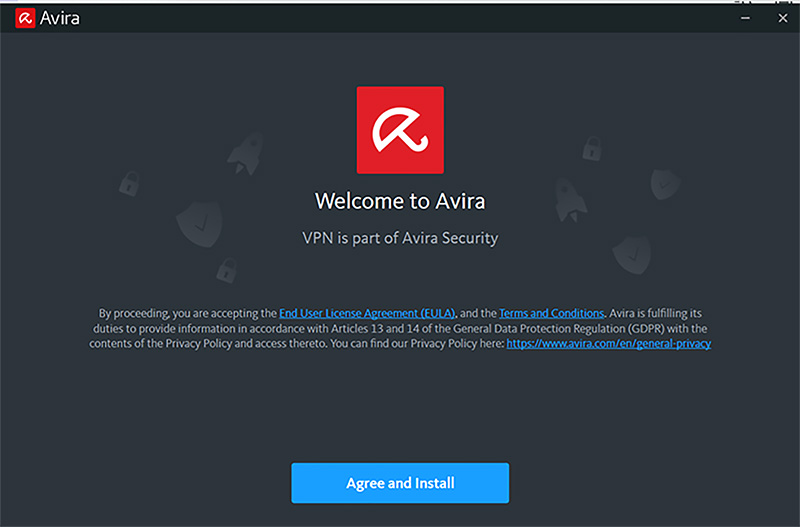Open the End User License Agreement (EULA) link
The height and width of the screenshot is (527, 800).
(x=367, y=313)
